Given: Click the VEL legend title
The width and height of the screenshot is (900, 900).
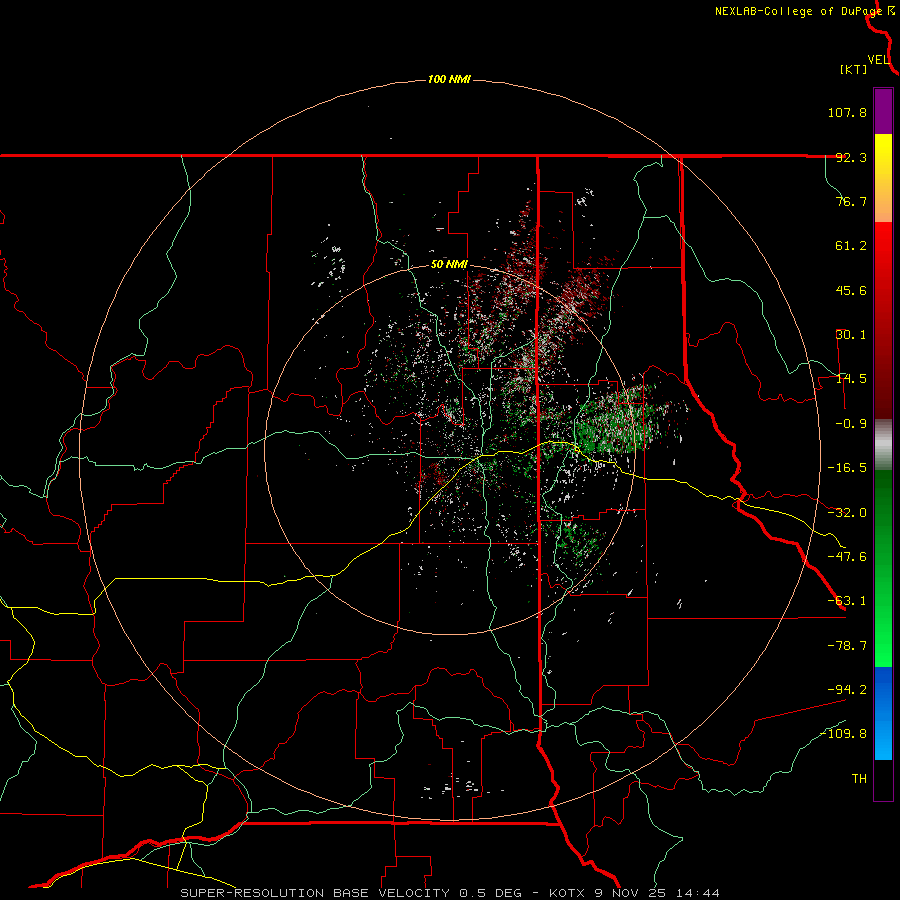Looking at the screenshot, I should click(x=879, y=60).
